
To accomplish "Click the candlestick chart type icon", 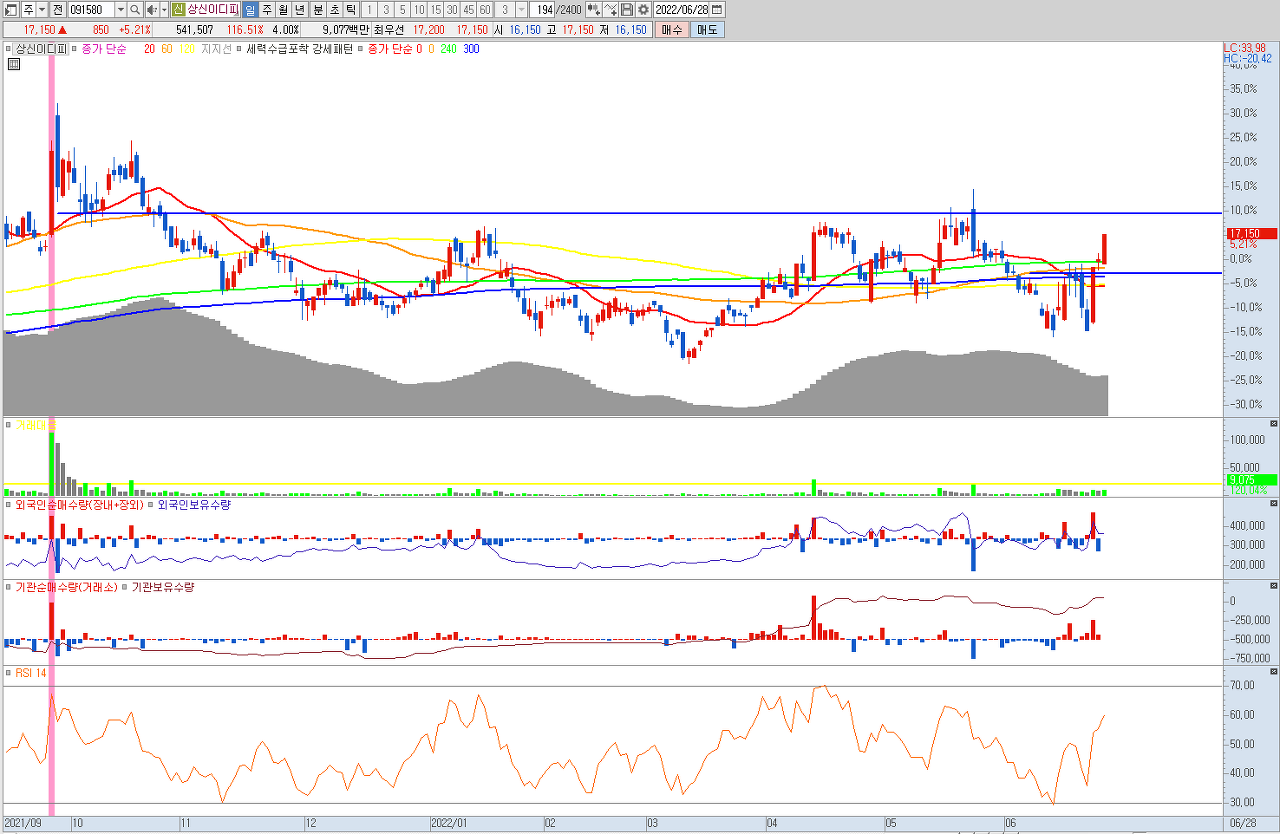I will 594,10.
